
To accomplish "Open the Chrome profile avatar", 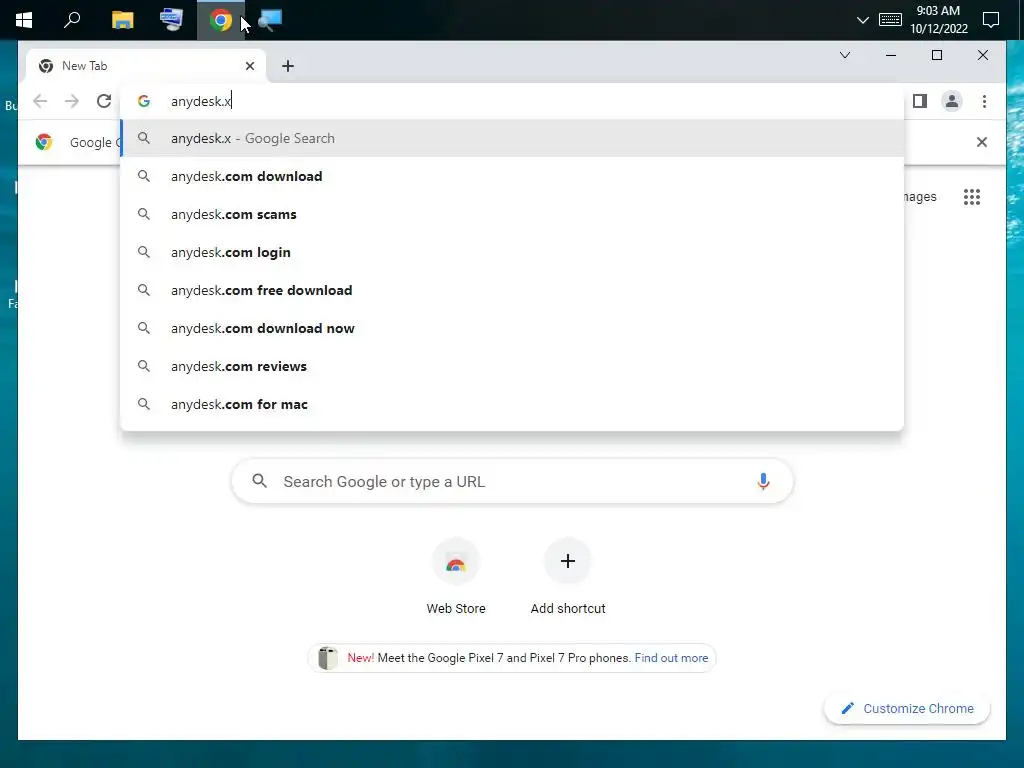I will click(x=952, y=101).
